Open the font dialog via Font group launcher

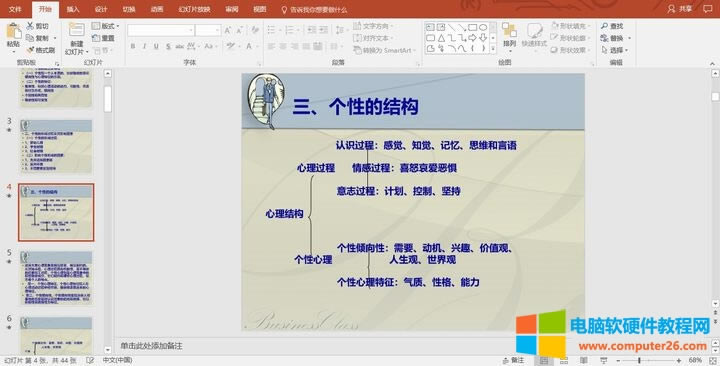tap(259, 64)
